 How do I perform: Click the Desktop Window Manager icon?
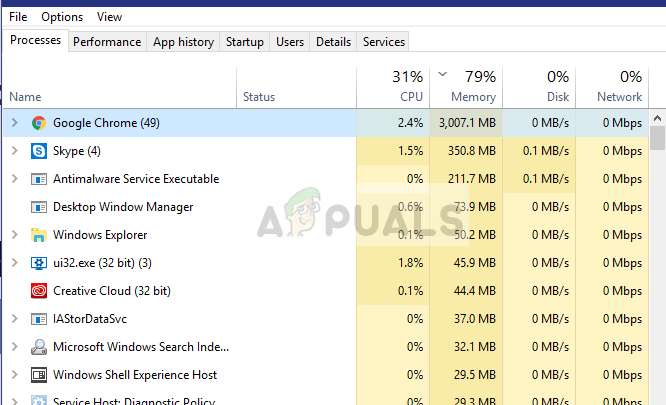(39, 207)
